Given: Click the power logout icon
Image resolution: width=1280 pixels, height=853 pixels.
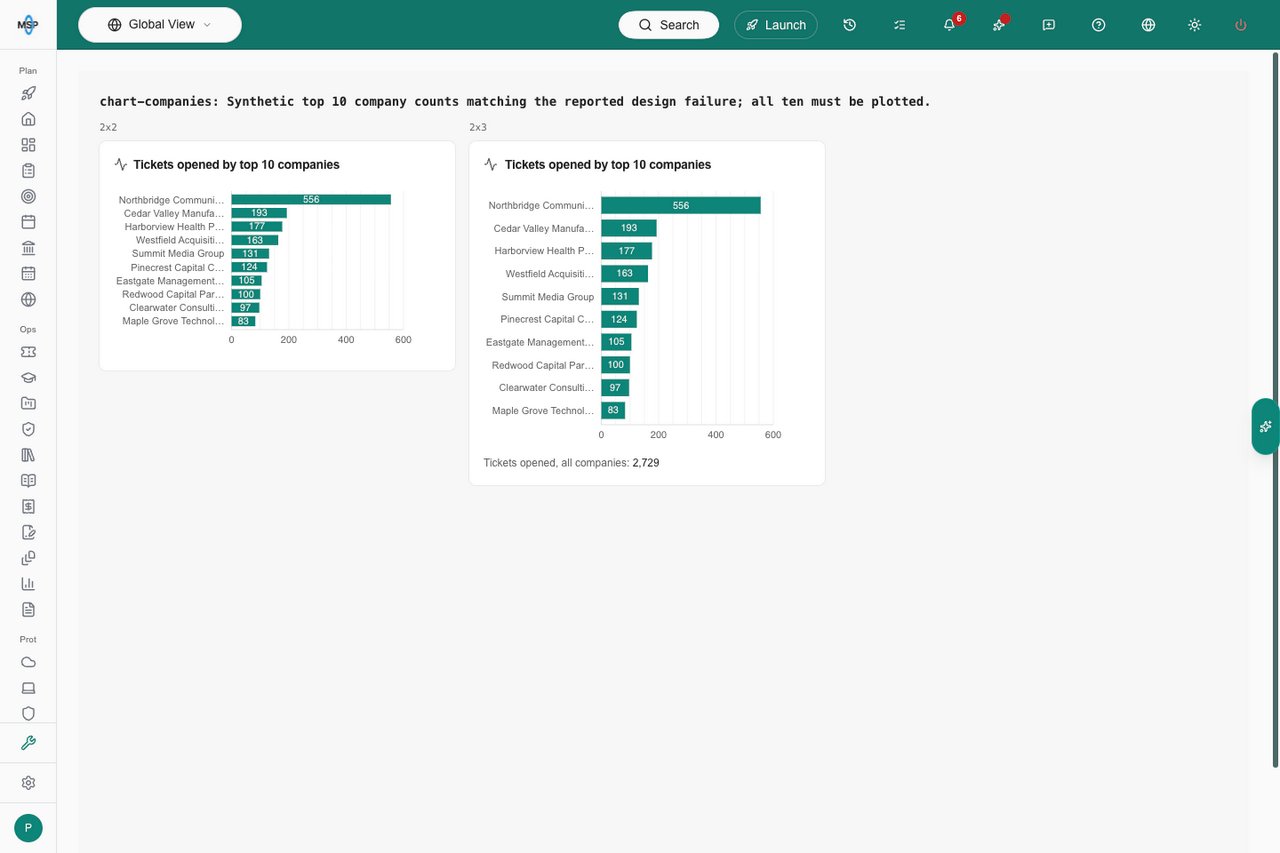Looking at the screenshot, I should pyautogui.click(x=1241, y=25).
